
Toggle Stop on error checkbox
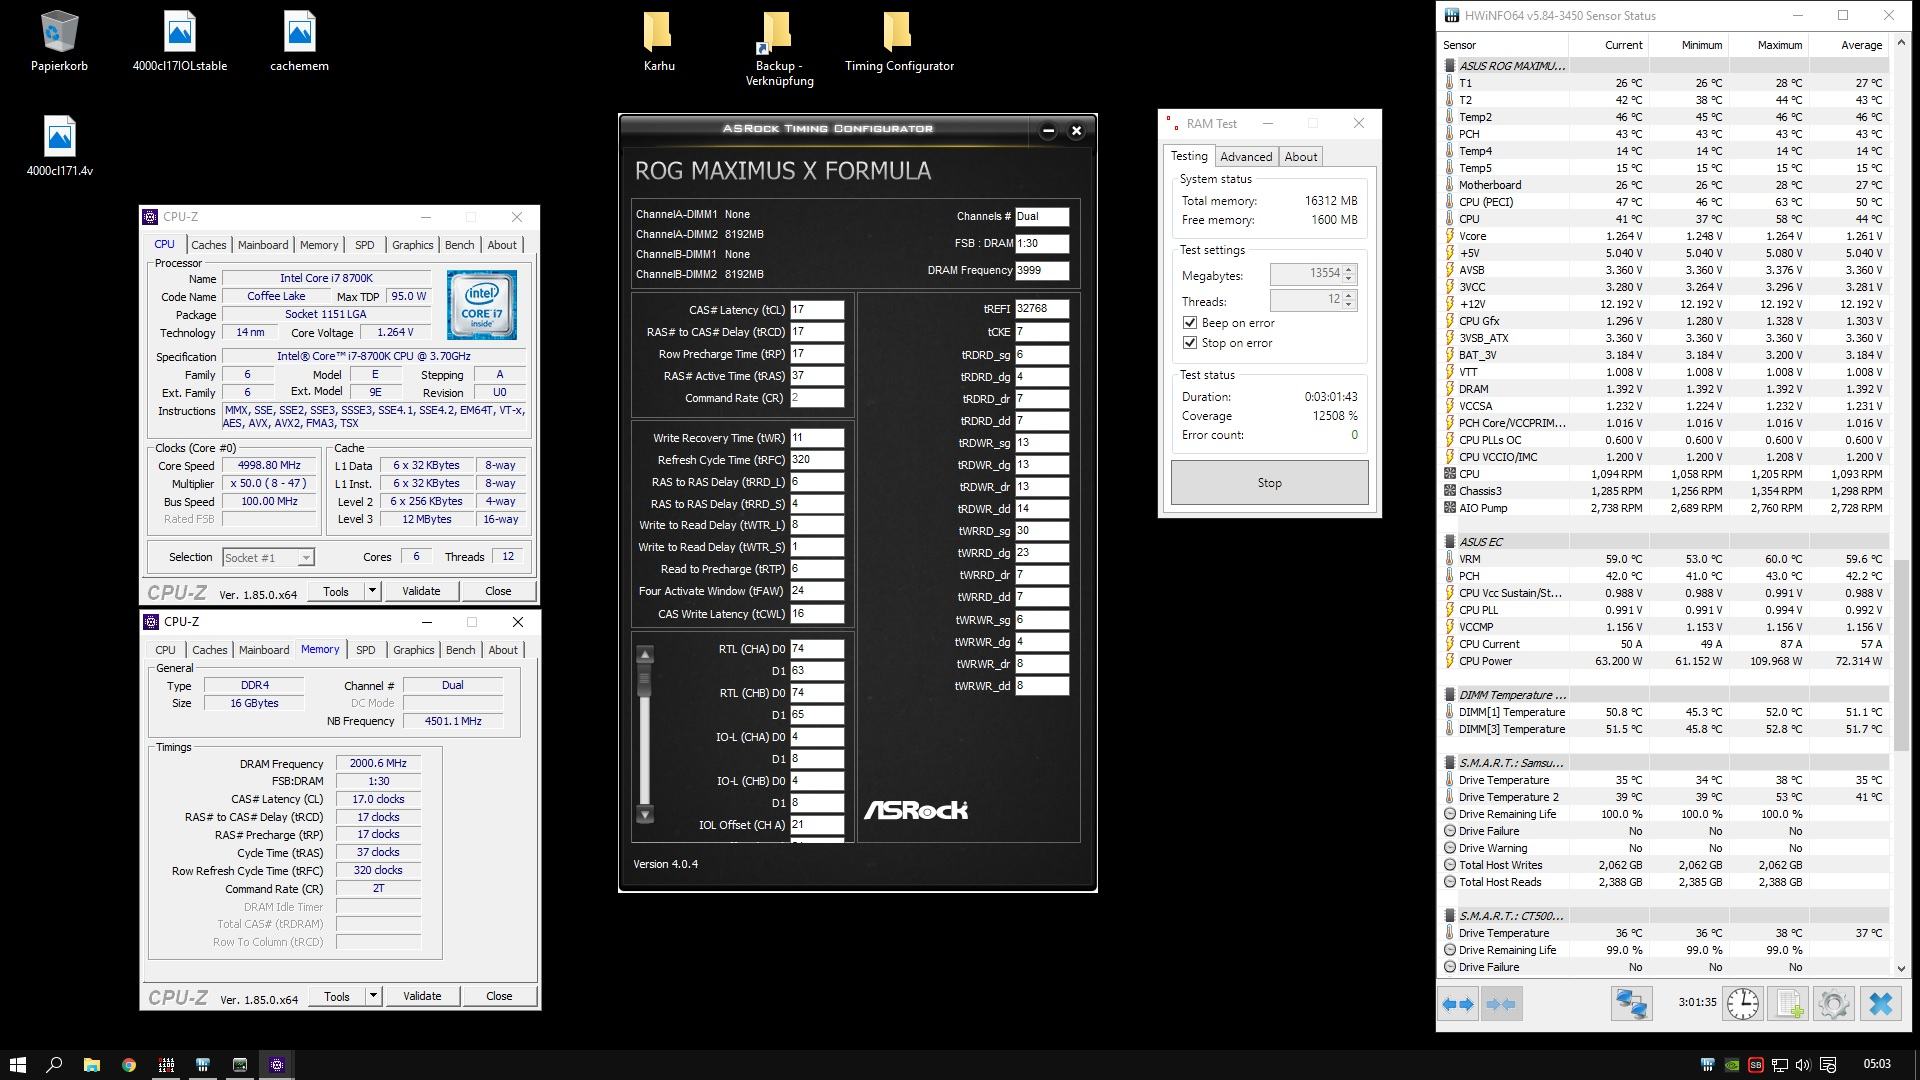(1190, 343)
